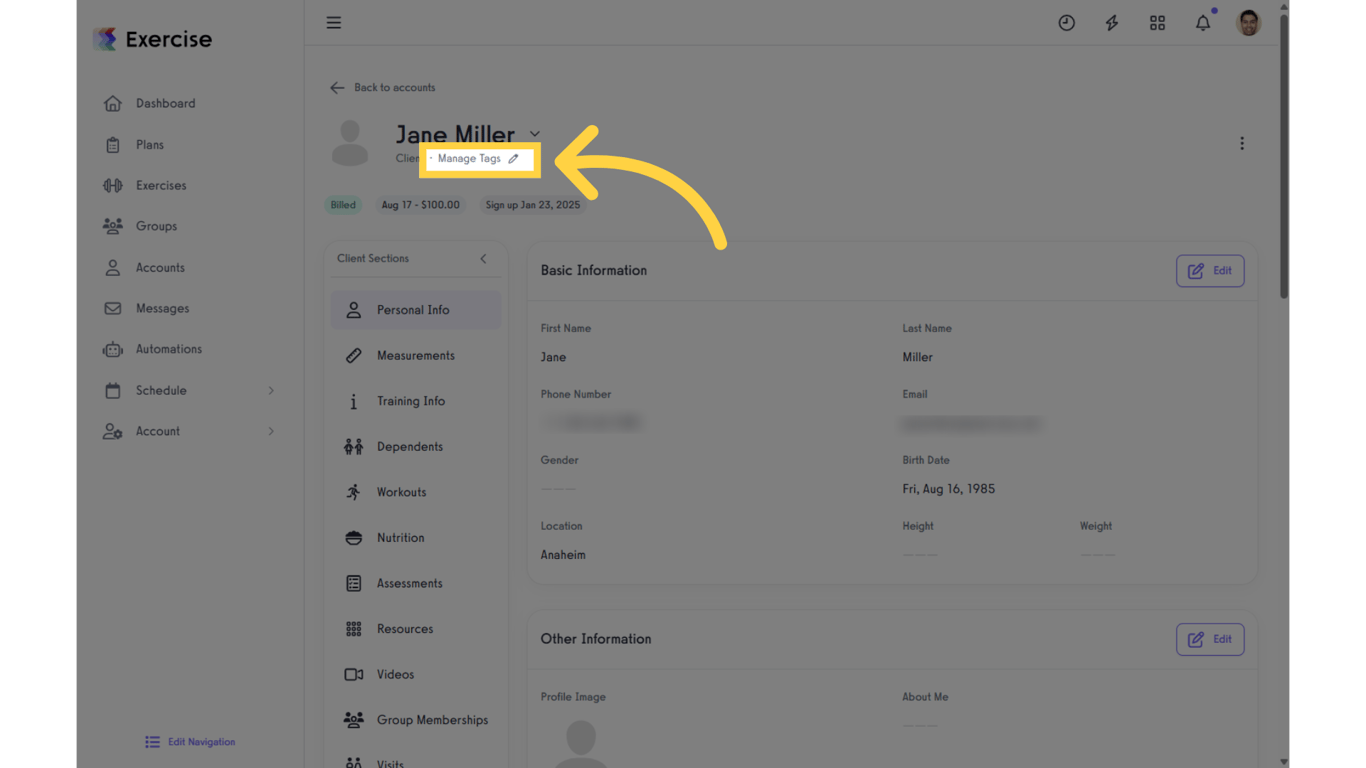
Task: Open the Nutrition section
Action: (x=400, y=537)
